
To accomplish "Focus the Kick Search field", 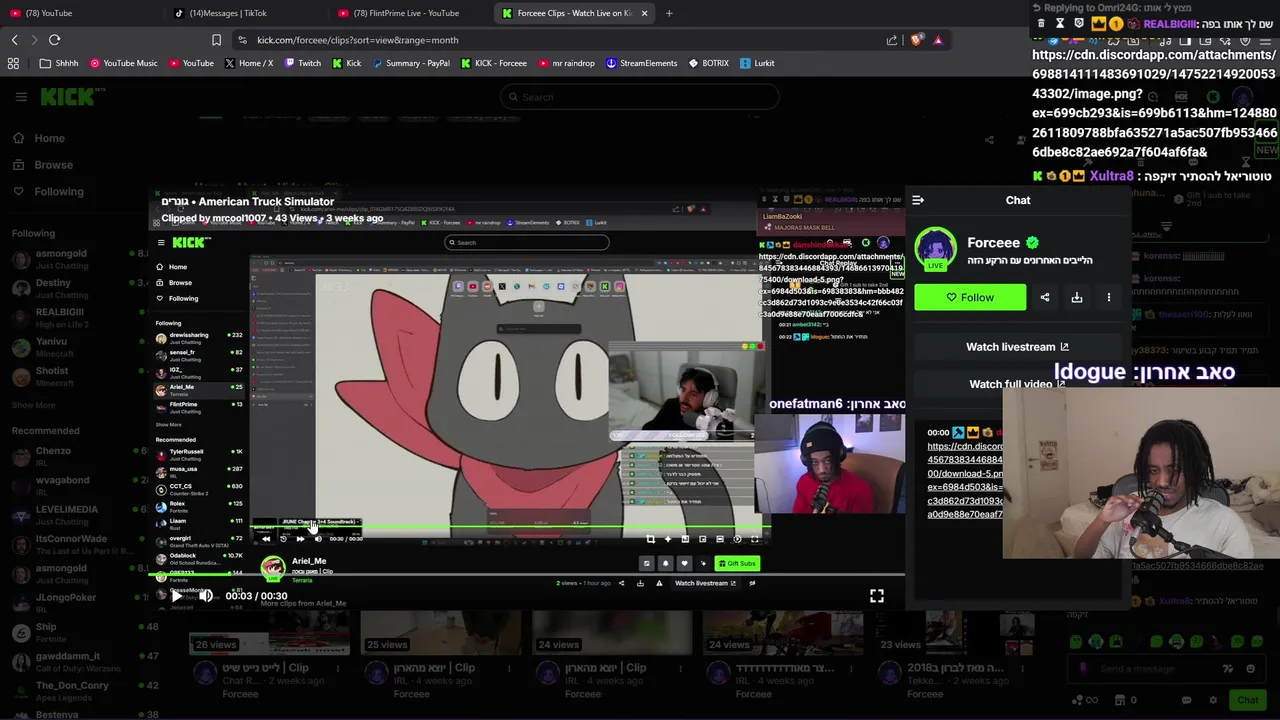I will [x=640, y=97].
